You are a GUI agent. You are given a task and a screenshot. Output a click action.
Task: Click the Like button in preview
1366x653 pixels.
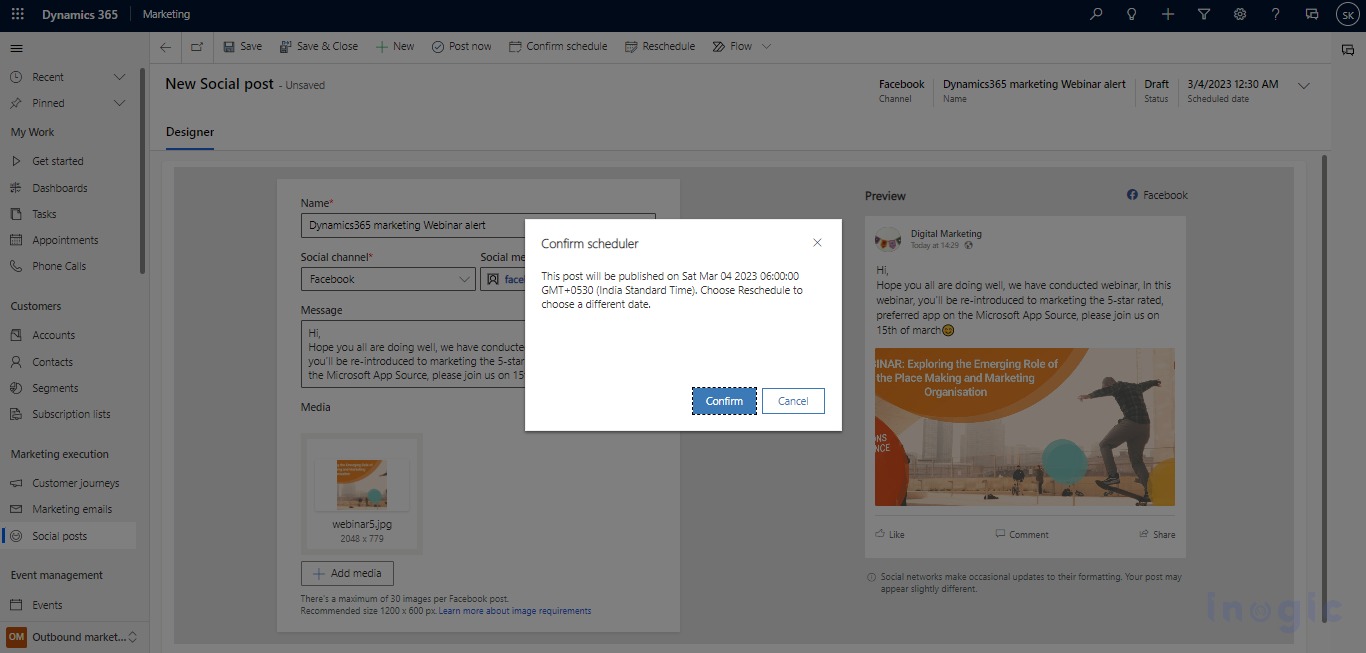[x=890, y=534]
